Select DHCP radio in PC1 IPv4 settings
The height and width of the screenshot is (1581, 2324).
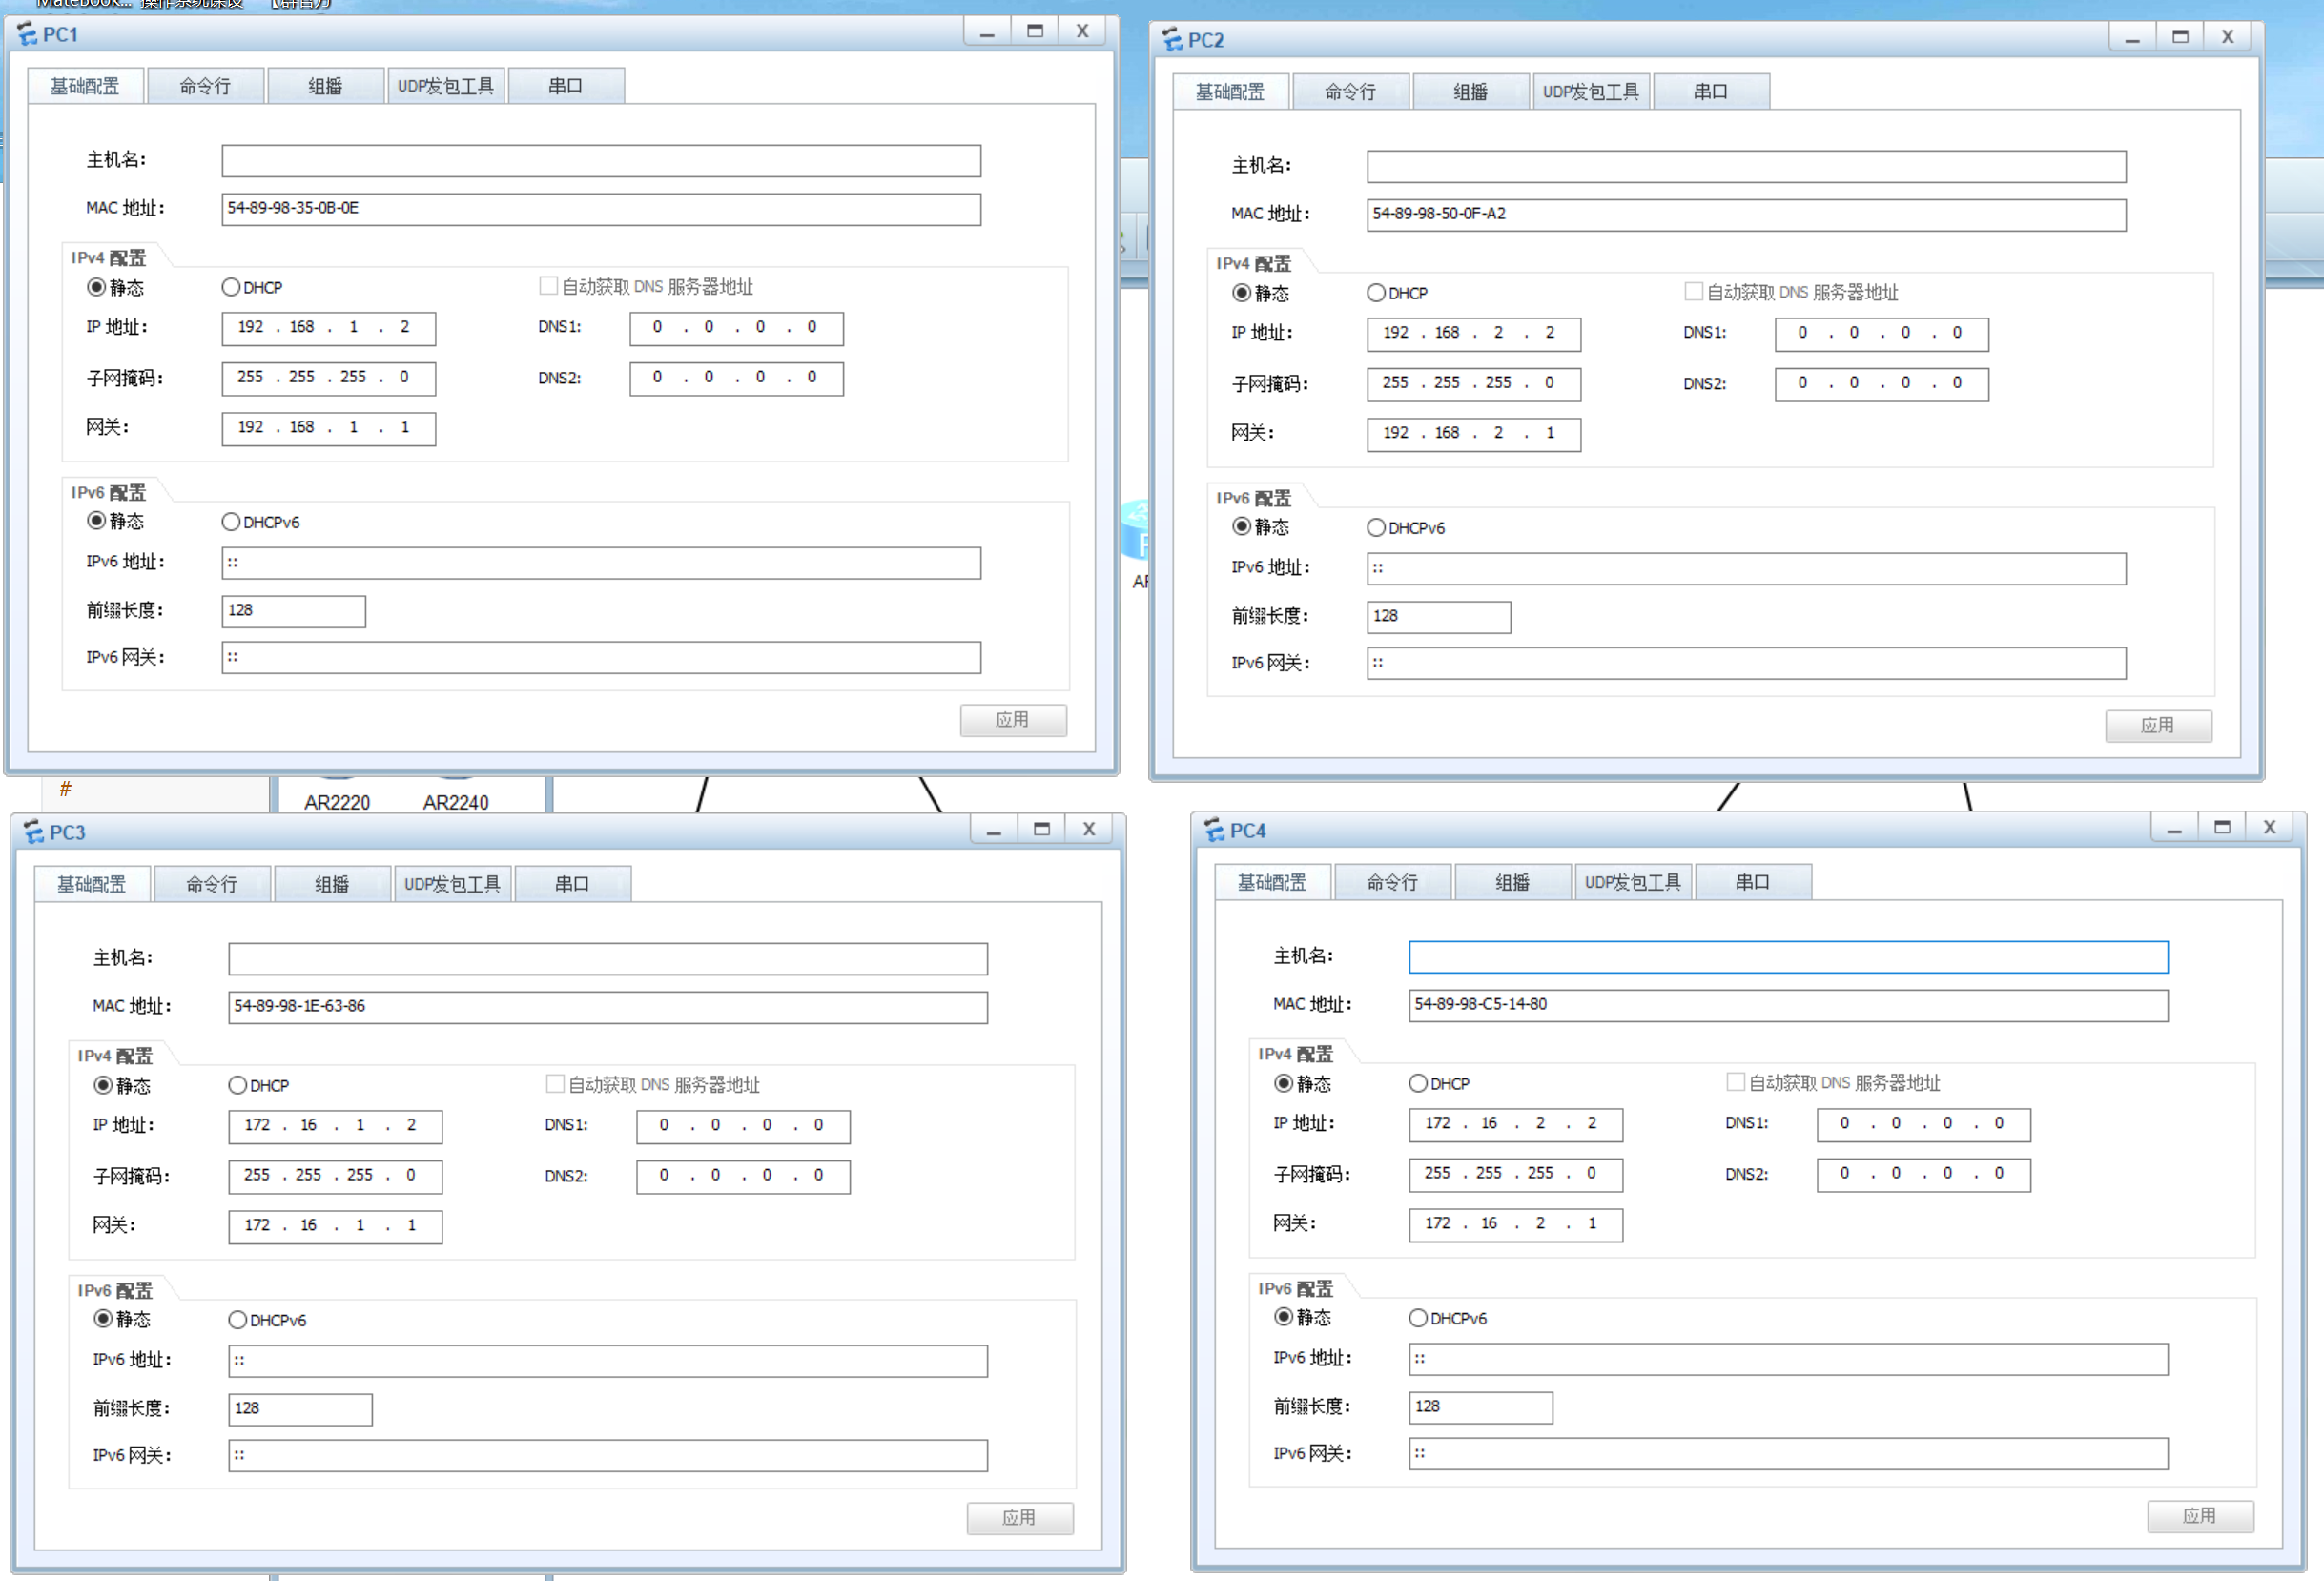tap(231, 288)
